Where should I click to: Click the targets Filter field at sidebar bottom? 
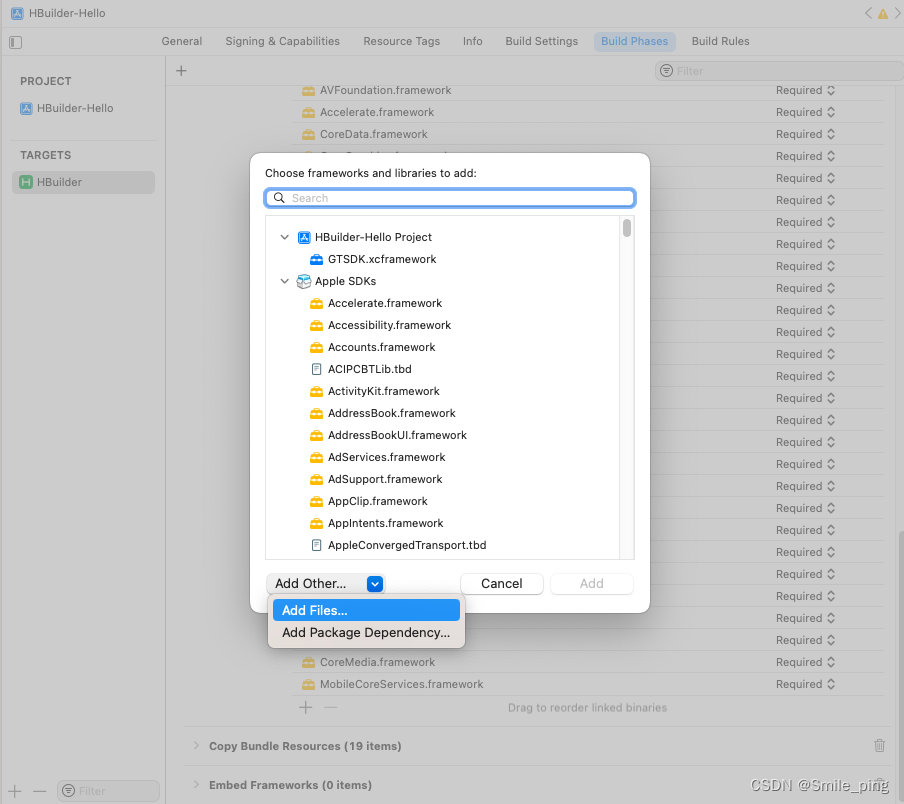click(108, 791)
